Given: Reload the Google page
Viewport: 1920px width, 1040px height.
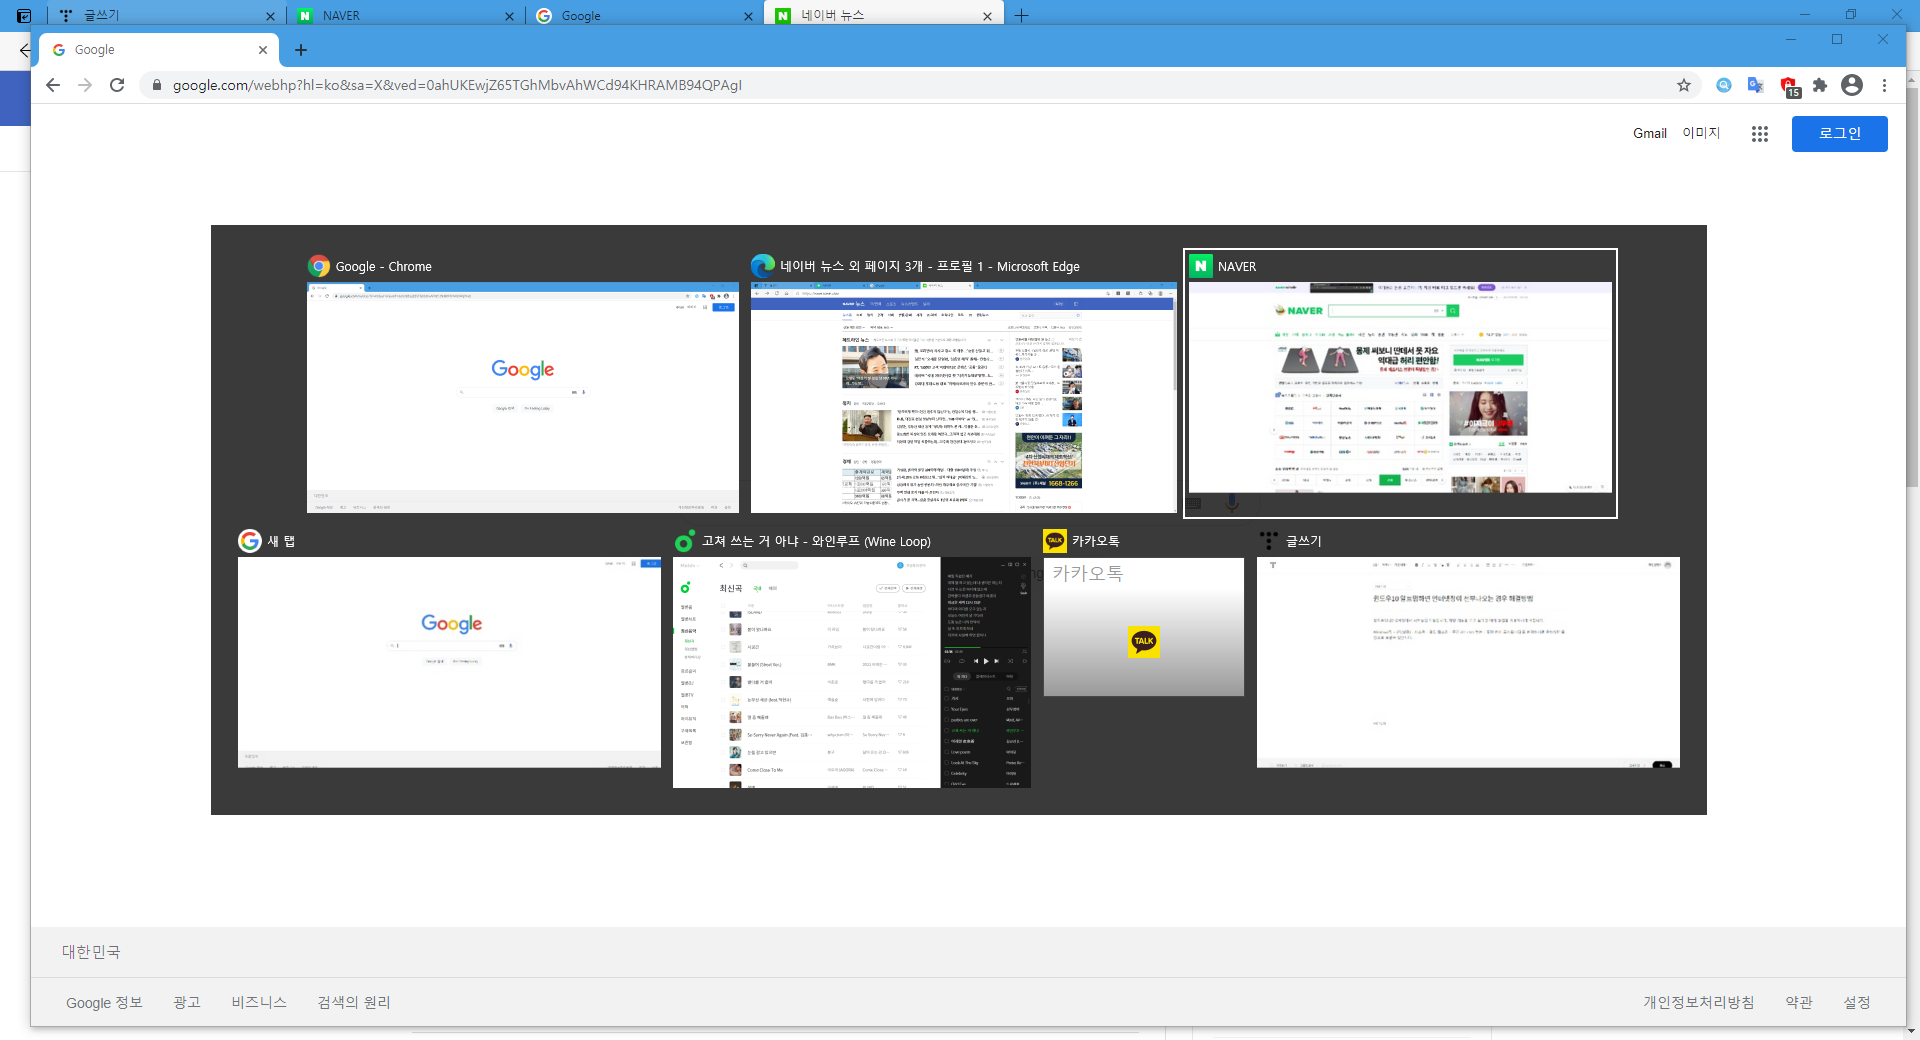Looking at the screenshot, I should pyautogui.click(x=117, y=85).
